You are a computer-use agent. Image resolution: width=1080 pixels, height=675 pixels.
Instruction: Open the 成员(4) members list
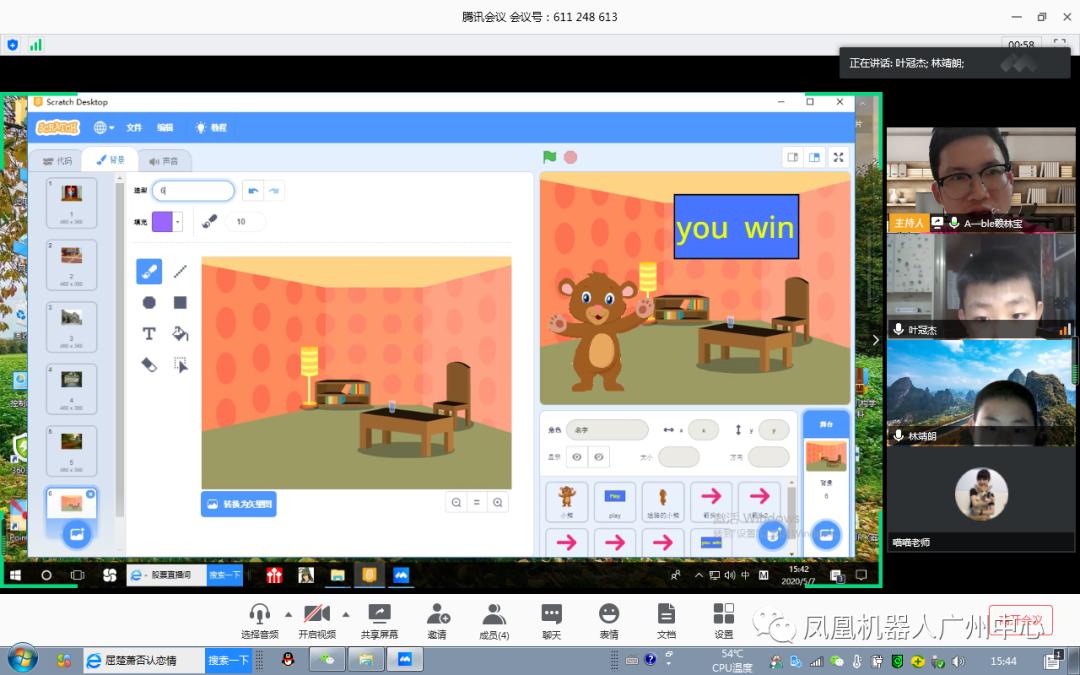click(x=494, y=621)
